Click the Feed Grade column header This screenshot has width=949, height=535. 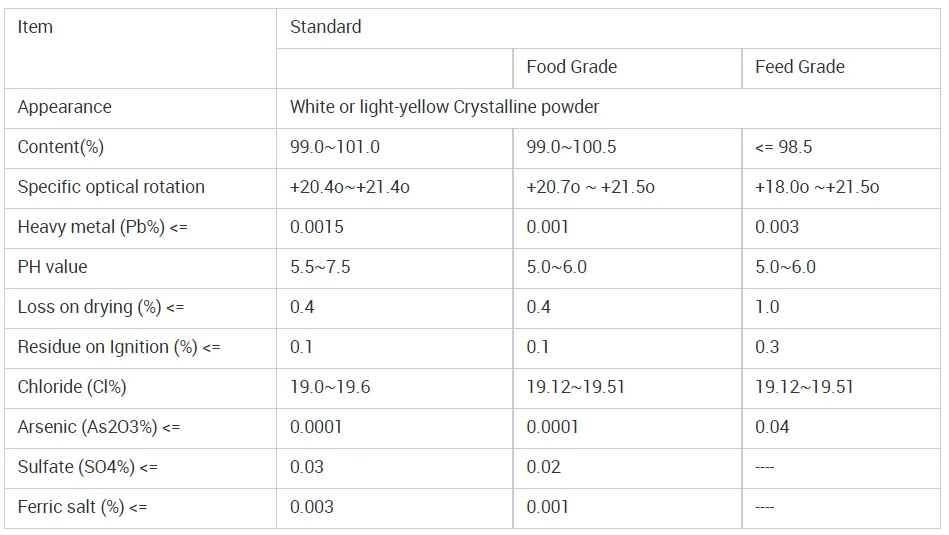(x=841, y=68)
